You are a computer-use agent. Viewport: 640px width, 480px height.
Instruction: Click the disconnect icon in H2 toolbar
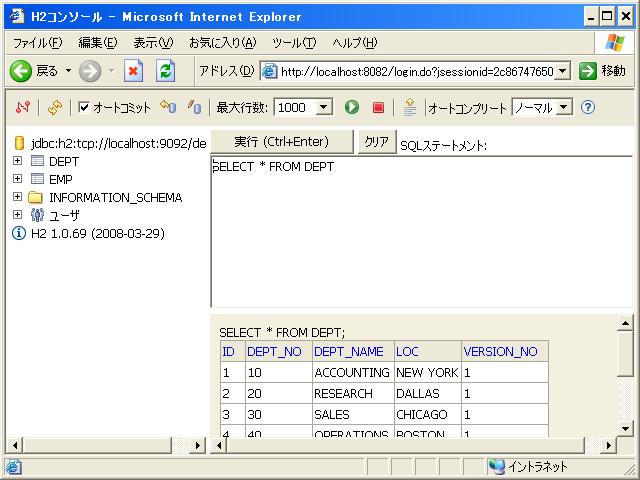point(23,107)
